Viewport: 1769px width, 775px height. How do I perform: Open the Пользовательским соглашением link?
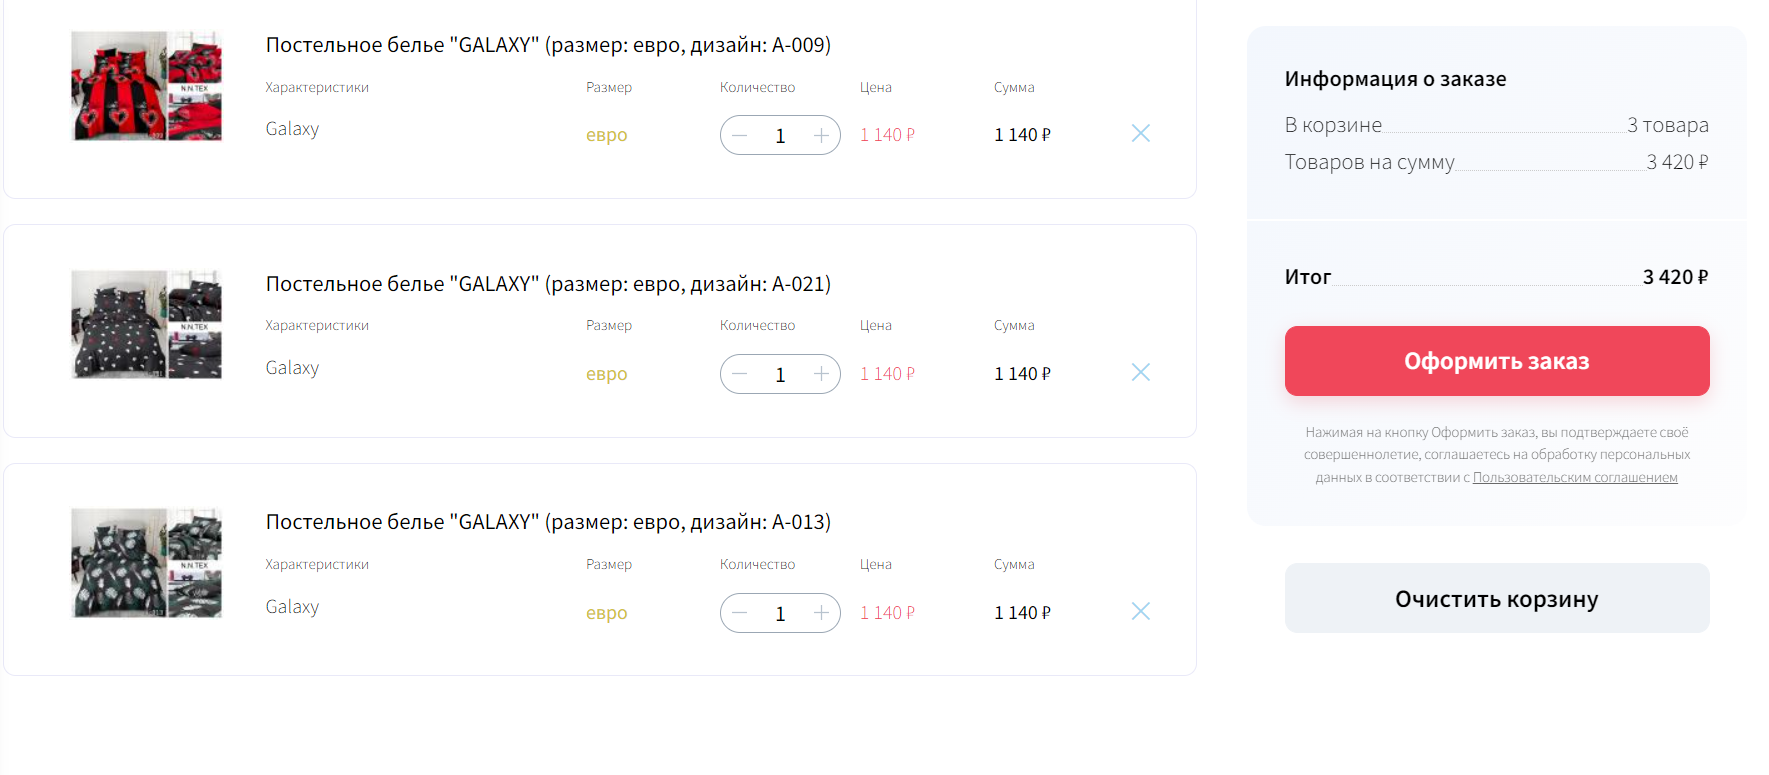click(1574, 478)
